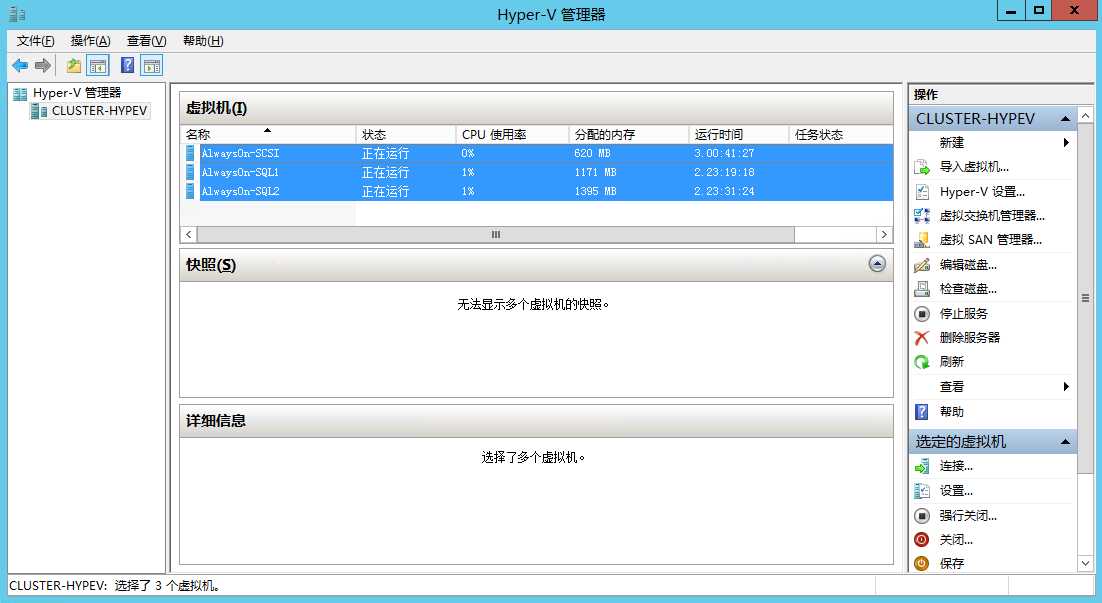Click the 虚拟交换机管理器 icon

pos(921,216)
